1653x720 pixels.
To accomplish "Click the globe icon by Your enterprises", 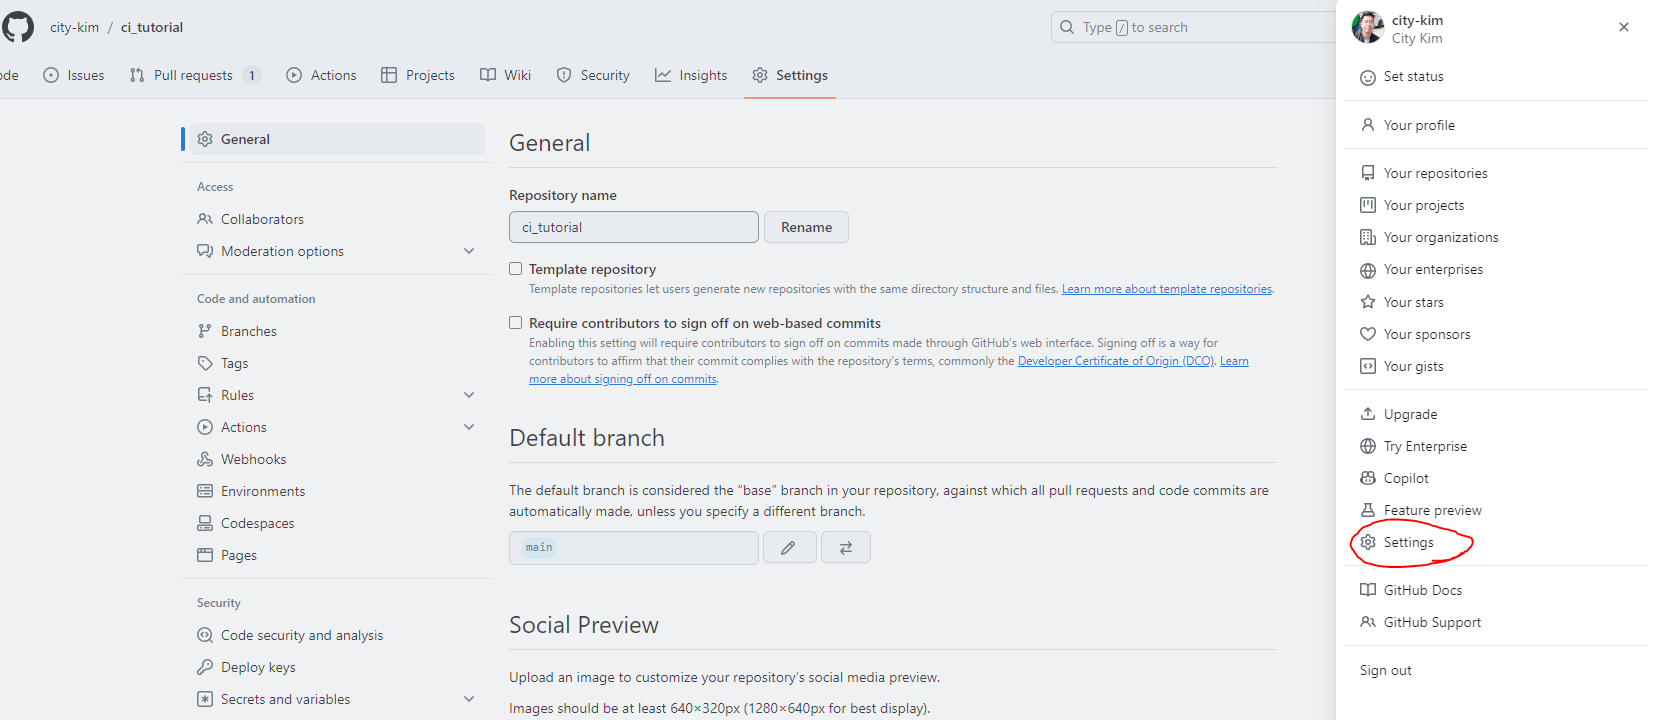I will click(x=1368, y=270).
